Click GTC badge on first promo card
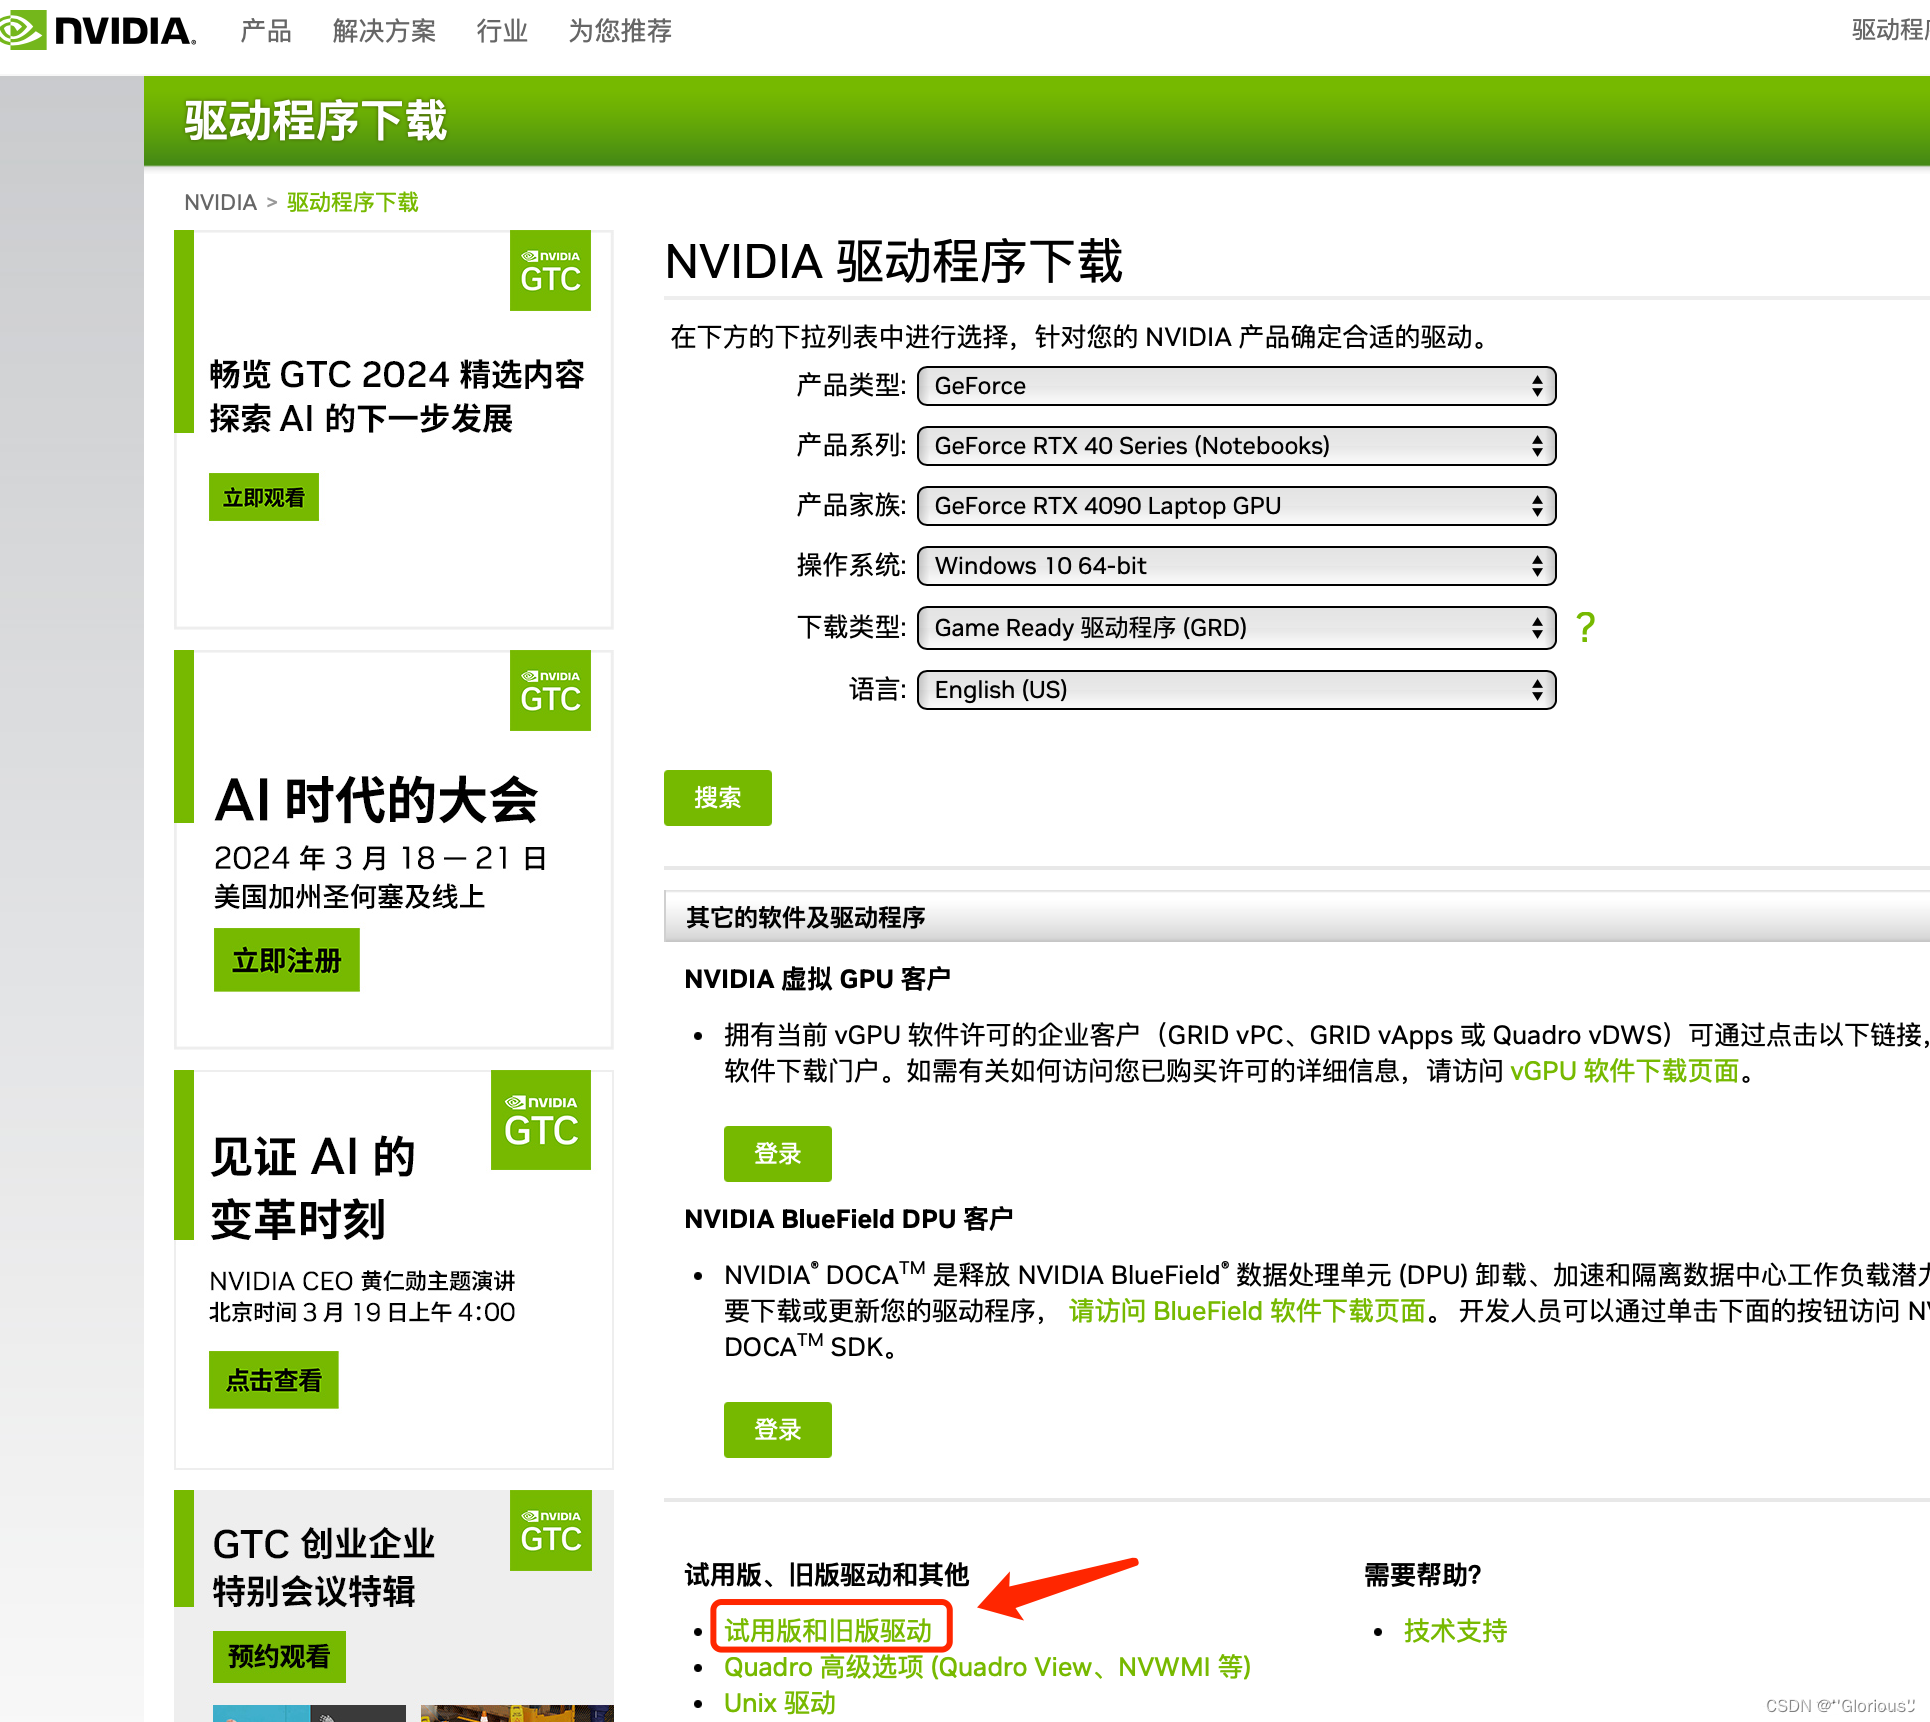This screenshot has height=1722, width=1930. [550, 271]
